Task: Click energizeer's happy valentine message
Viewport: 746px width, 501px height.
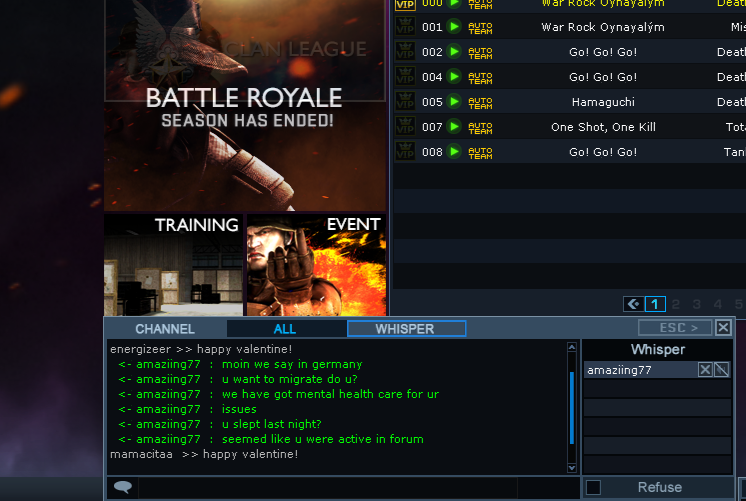Action: 201,349
